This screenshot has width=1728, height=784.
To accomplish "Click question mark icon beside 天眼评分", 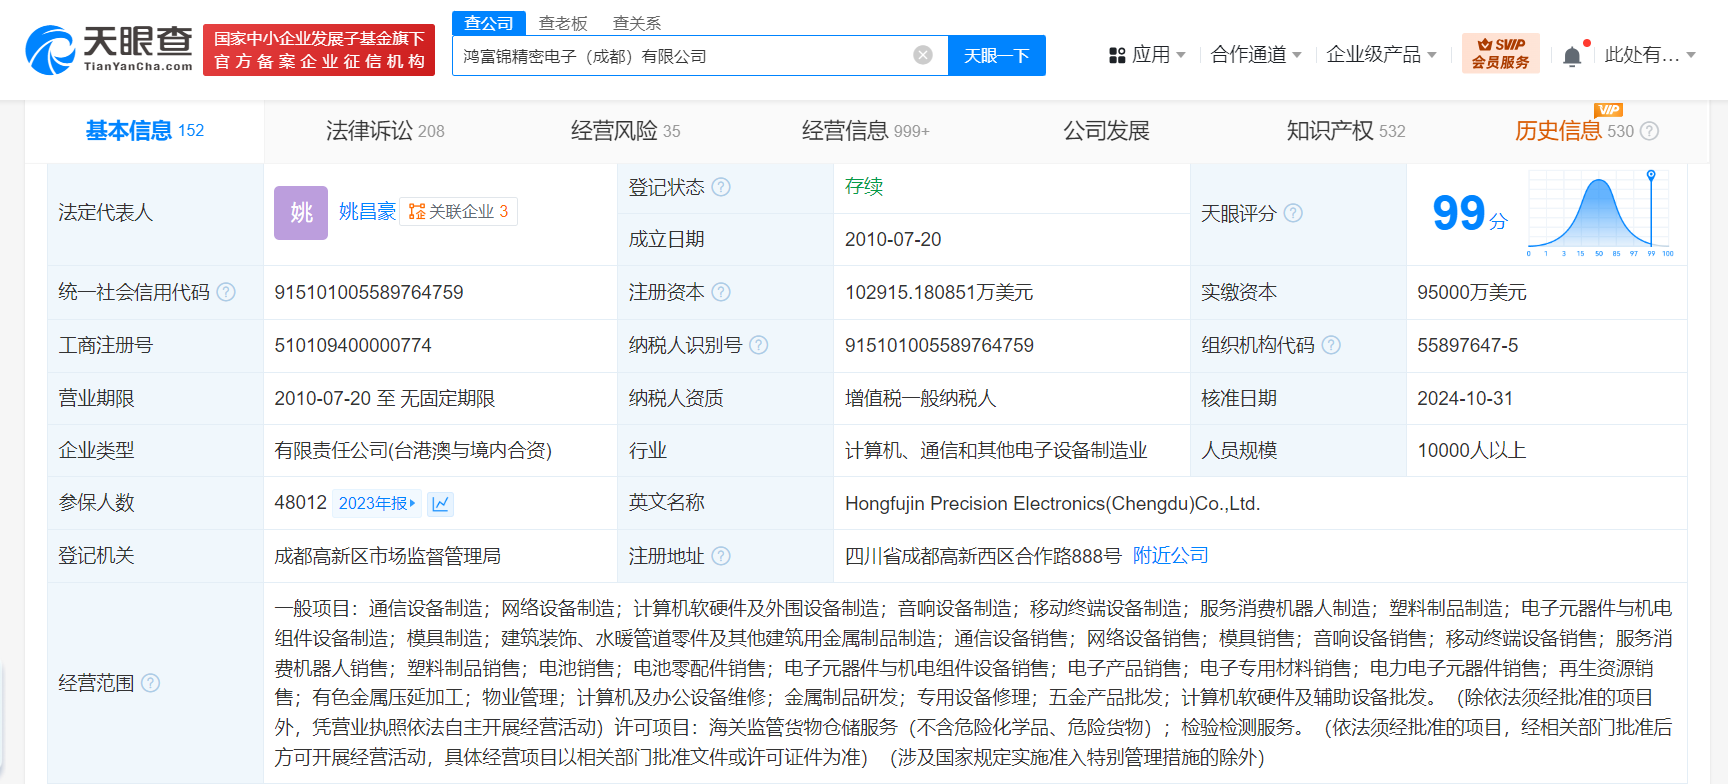I will coord(1293,213).
